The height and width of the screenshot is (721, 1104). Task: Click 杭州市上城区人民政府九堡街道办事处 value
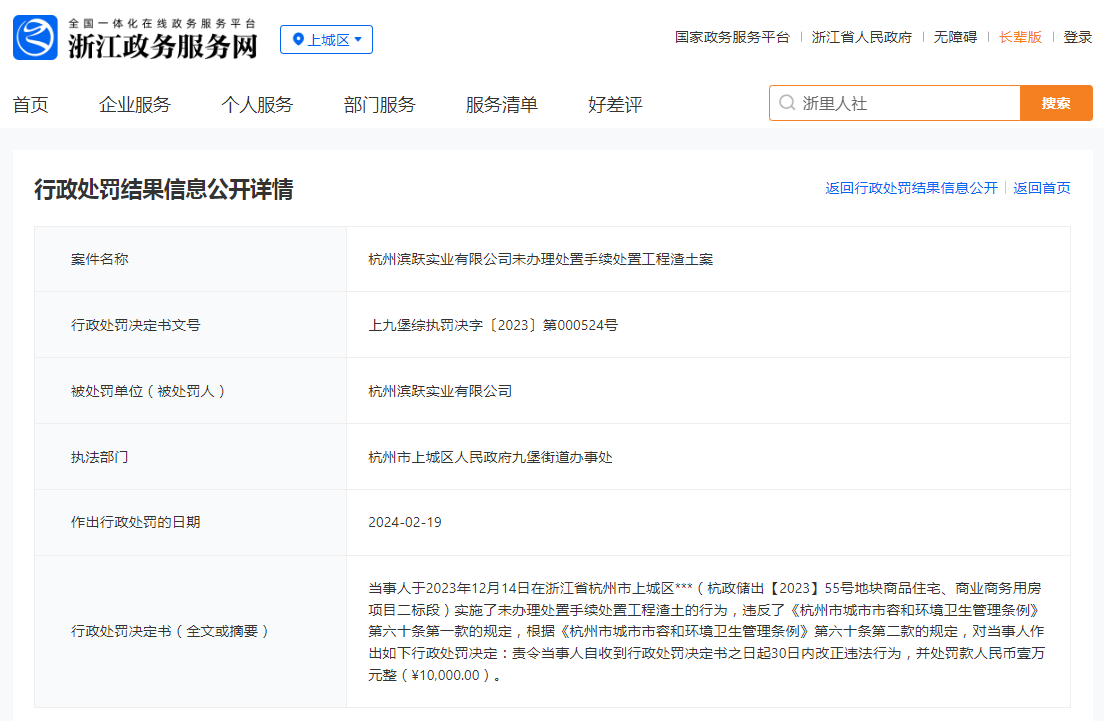(490, 457)
